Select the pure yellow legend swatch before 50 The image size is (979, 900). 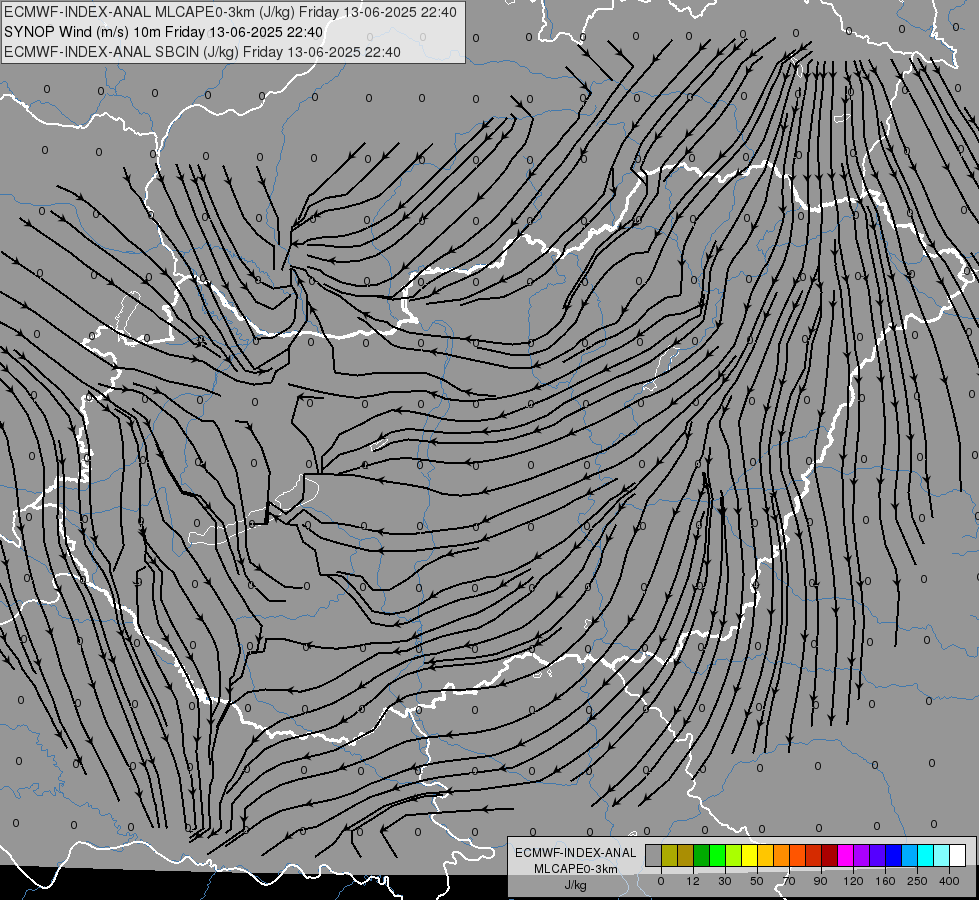[x=750, y=855]
